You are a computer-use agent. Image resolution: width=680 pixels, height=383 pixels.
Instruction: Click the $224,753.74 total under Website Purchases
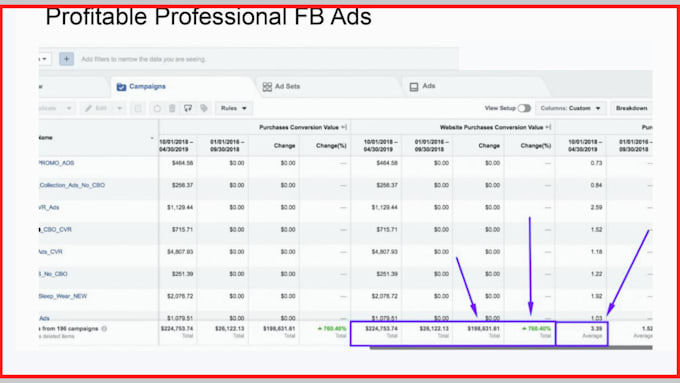(381, 329)
